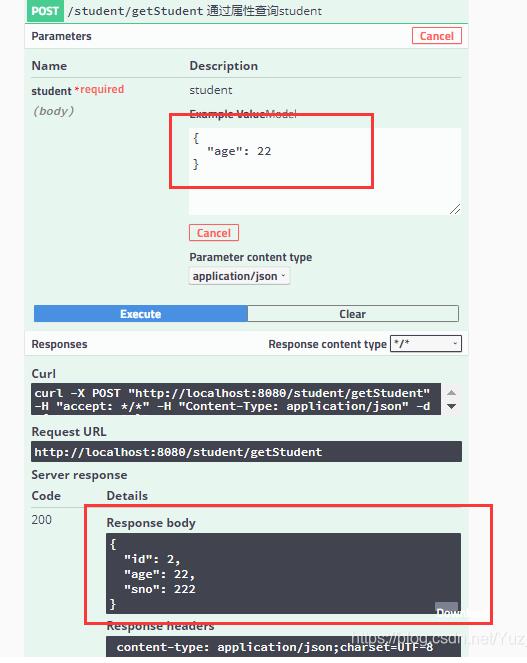
Task: Click the blue Execute button
Action: pos(140,314)
